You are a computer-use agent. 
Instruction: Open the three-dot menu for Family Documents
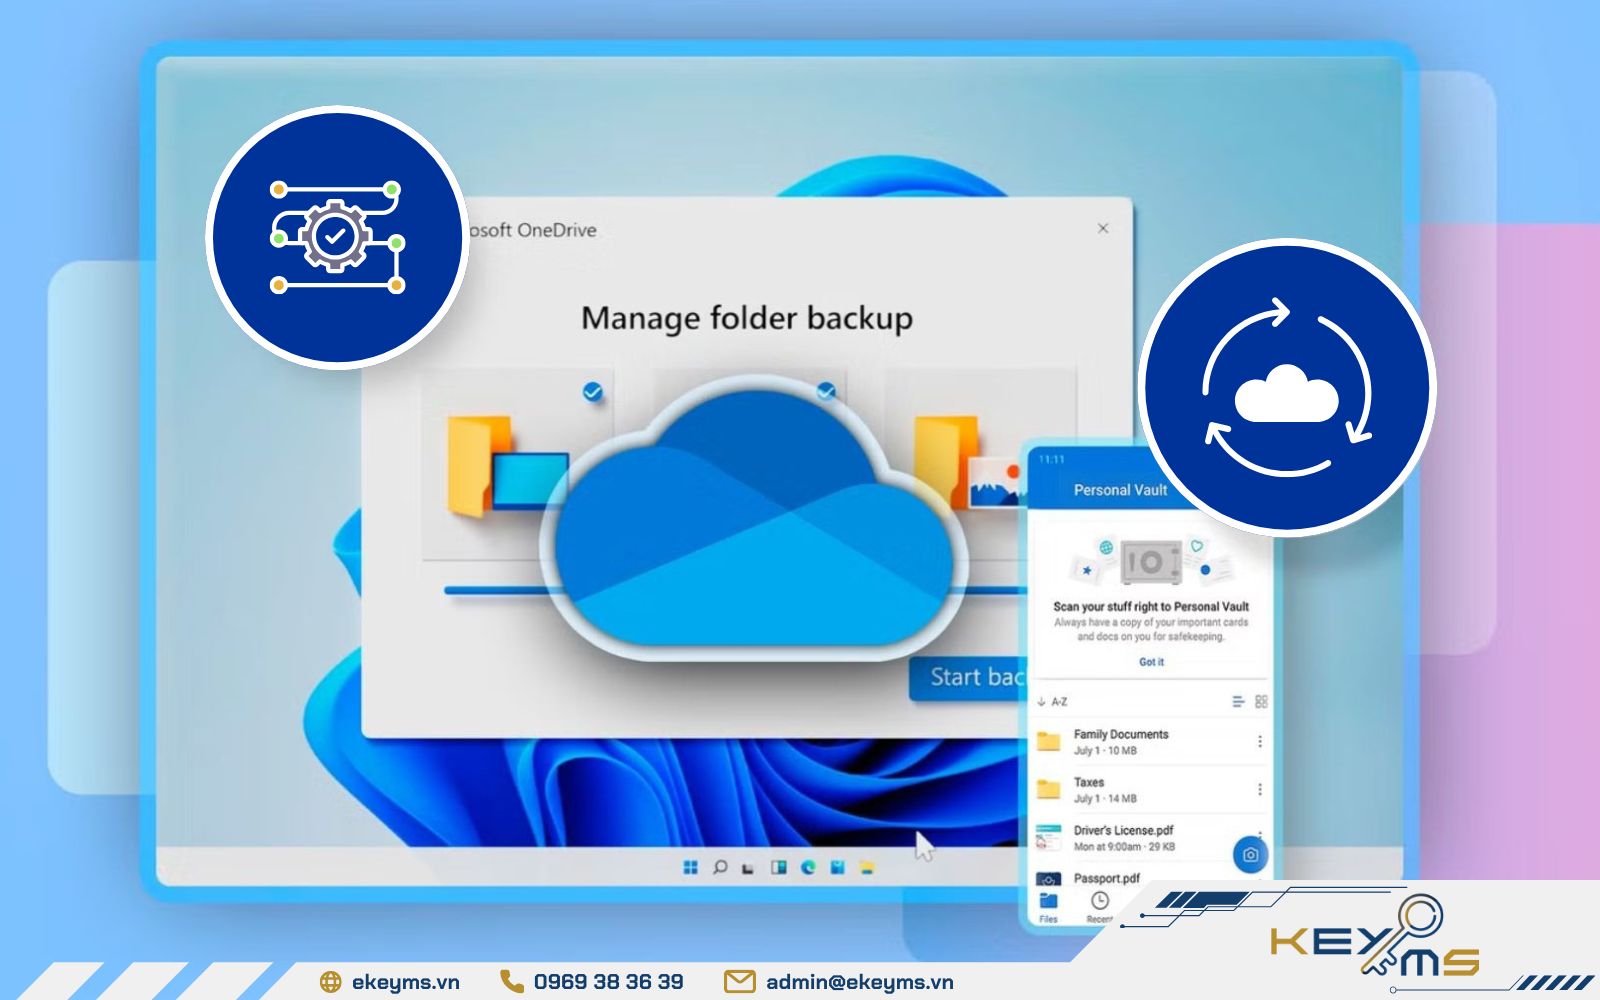point(1260,741)
